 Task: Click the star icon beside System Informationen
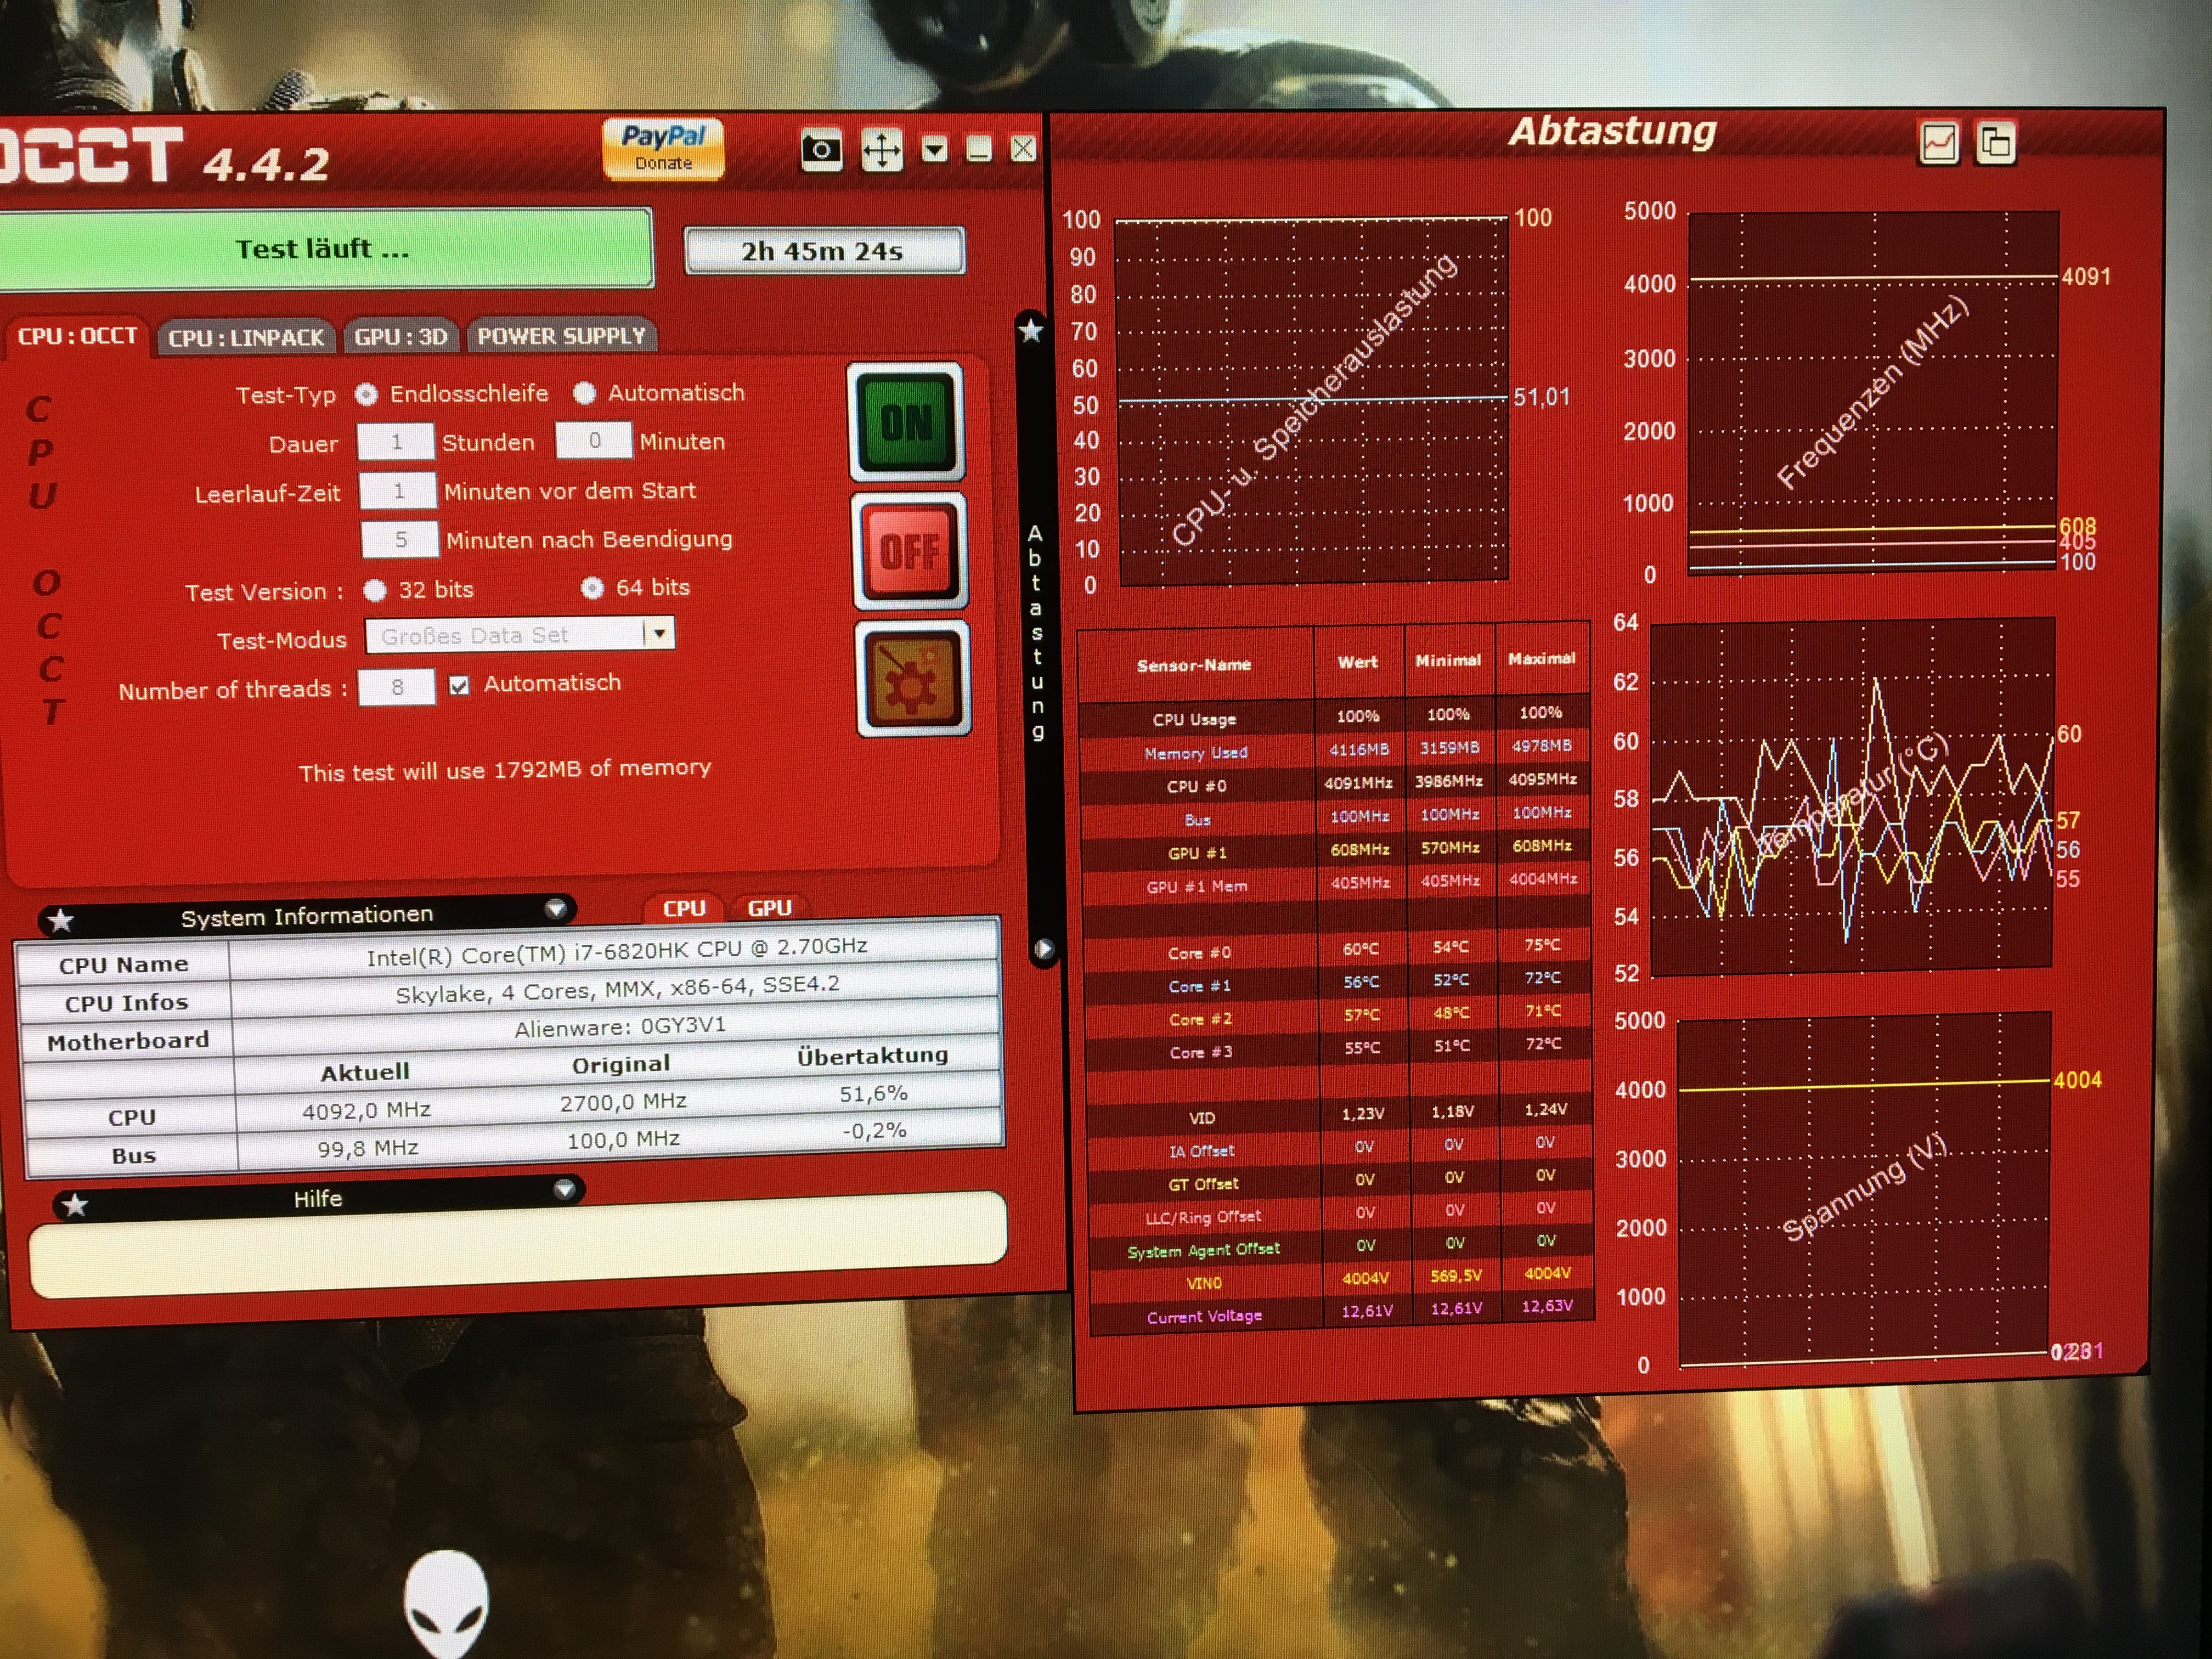61,920
